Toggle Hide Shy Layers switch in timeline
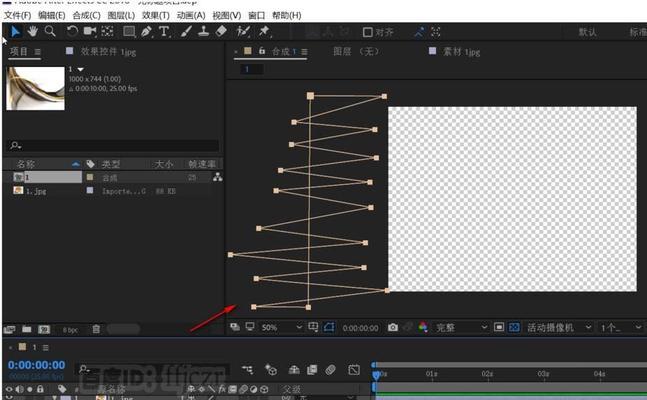The height and width of the screenshot is (400, 647). pyautogui.click(x=294, y=369)
